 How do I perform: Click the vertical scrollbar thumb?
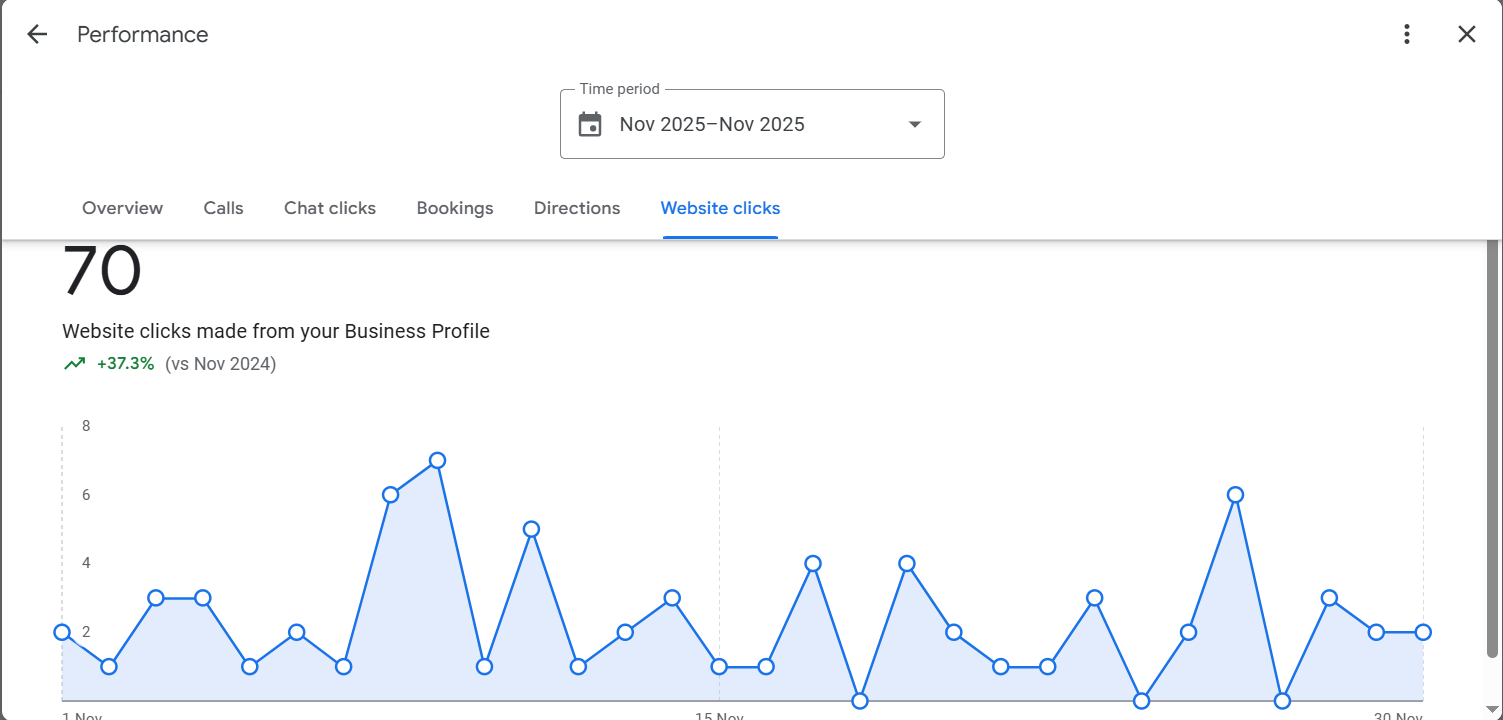[x=1492, y=450]
